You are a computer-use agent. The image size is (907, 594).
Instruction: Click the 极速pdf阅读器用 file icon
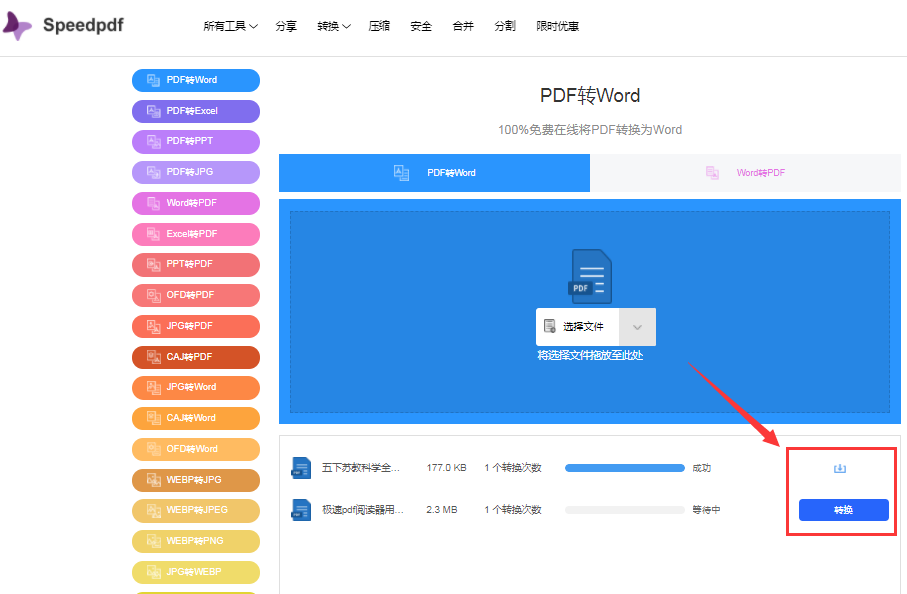(x=301, y=510)
